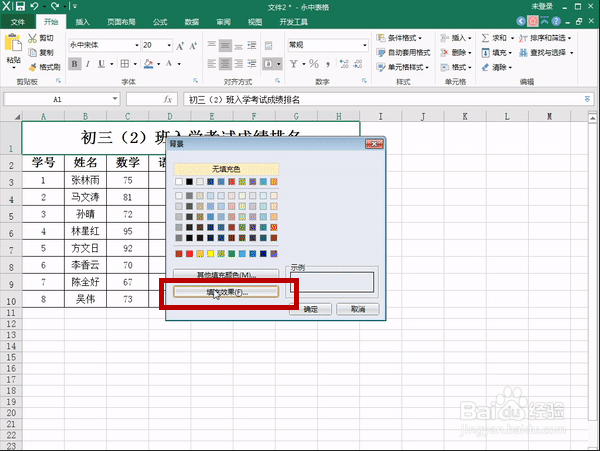Redo the last undone action
The width and height of the screenshot is (600, 451).
click(x=55, y=6)
